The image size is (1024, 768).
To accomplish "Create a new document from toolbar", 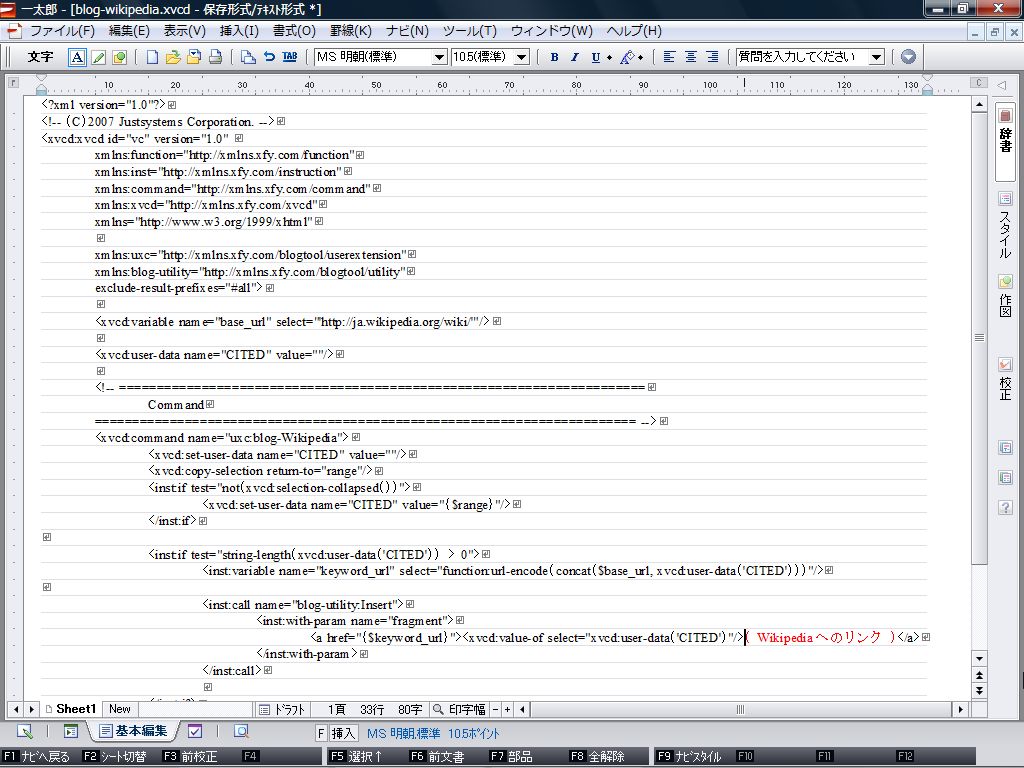I will (x=152, y=57).
